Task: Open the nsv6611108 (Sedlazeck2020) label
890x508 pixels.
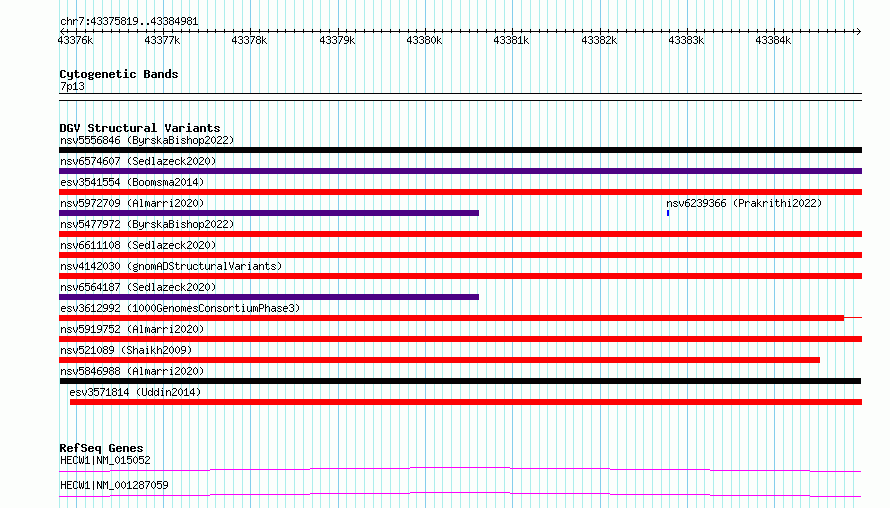Action: pos(138,245)
